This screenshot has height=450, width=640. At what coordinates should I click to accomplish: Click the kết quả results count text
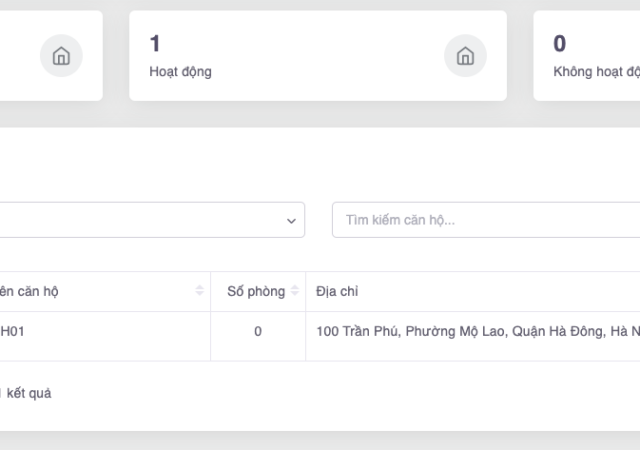coord(28,393)
